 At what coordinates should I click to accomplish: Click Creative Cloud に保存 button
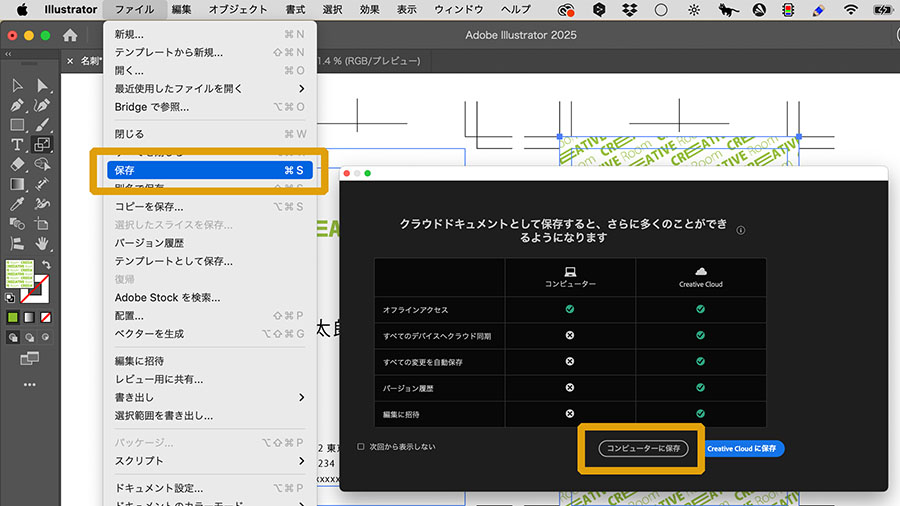tap(742, 448)
